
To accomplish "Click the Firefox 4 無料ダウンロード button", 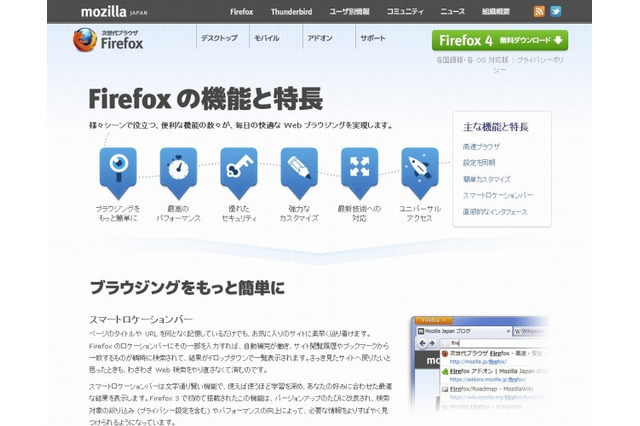I will 500,40.
